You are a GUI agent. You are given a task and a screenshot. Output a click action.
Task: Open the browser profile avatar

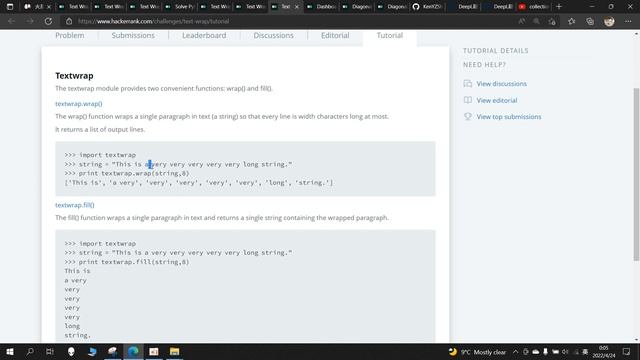tap(609, 21)
